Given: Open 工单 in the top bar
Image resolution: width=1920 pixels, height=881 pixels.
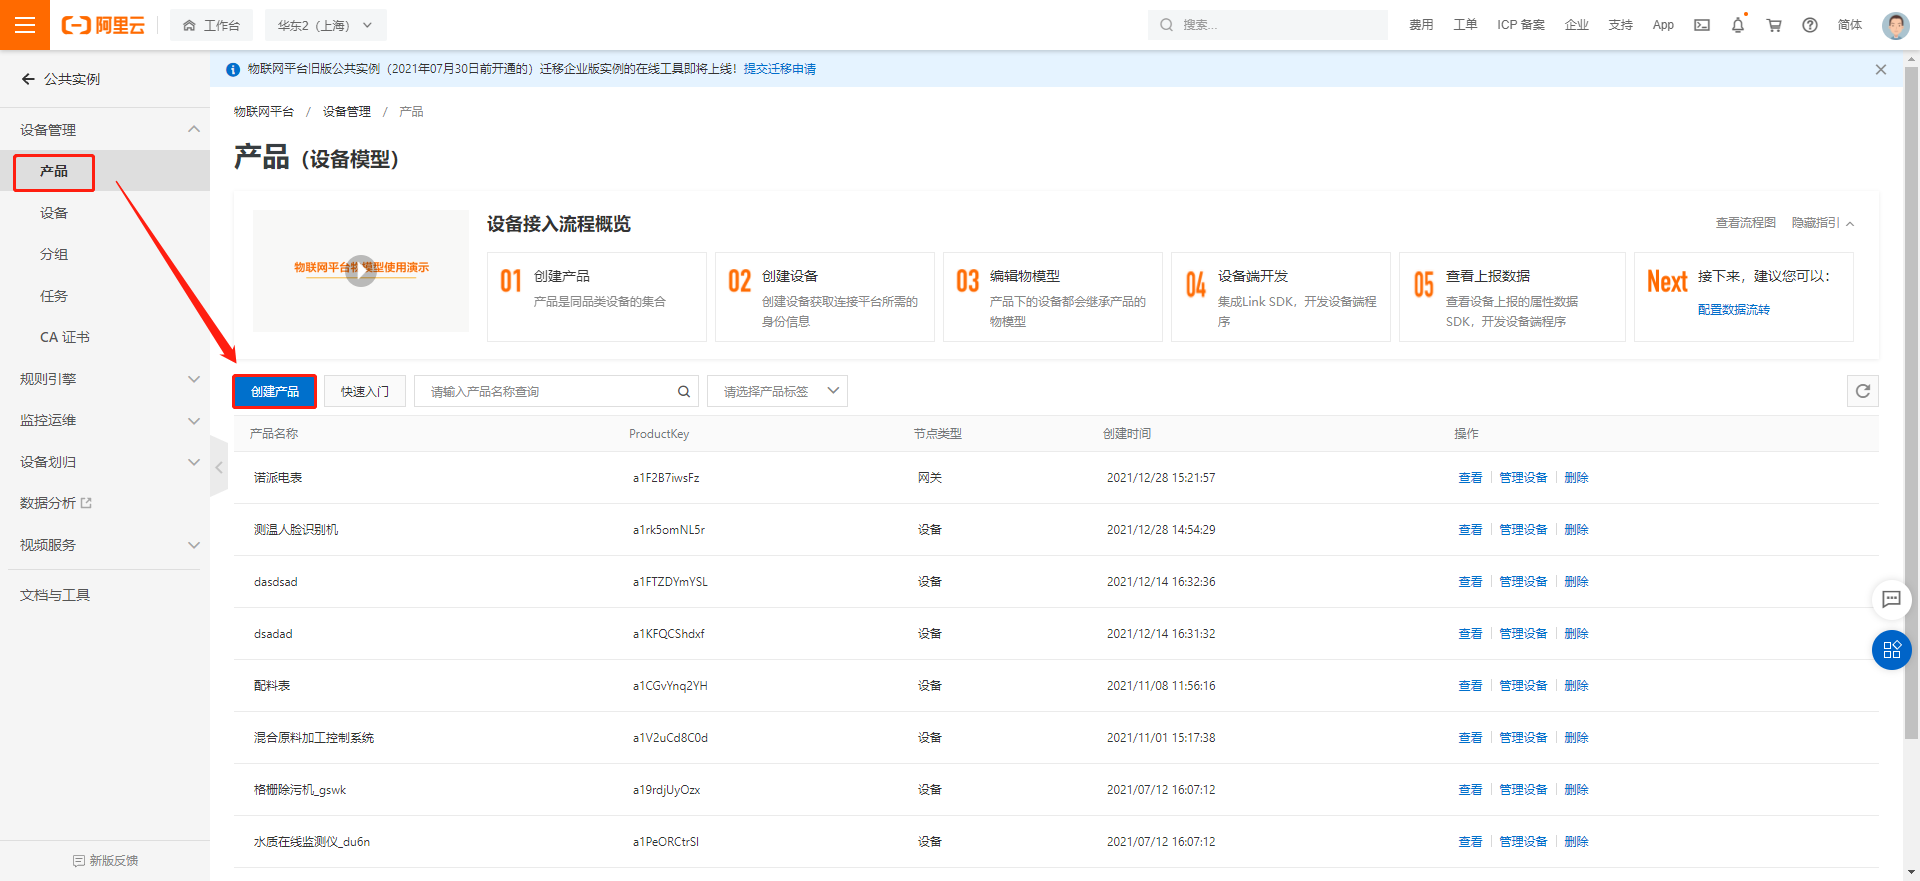Looking at the screenshot, I should pyautogui.click(x=1465, y=25).
